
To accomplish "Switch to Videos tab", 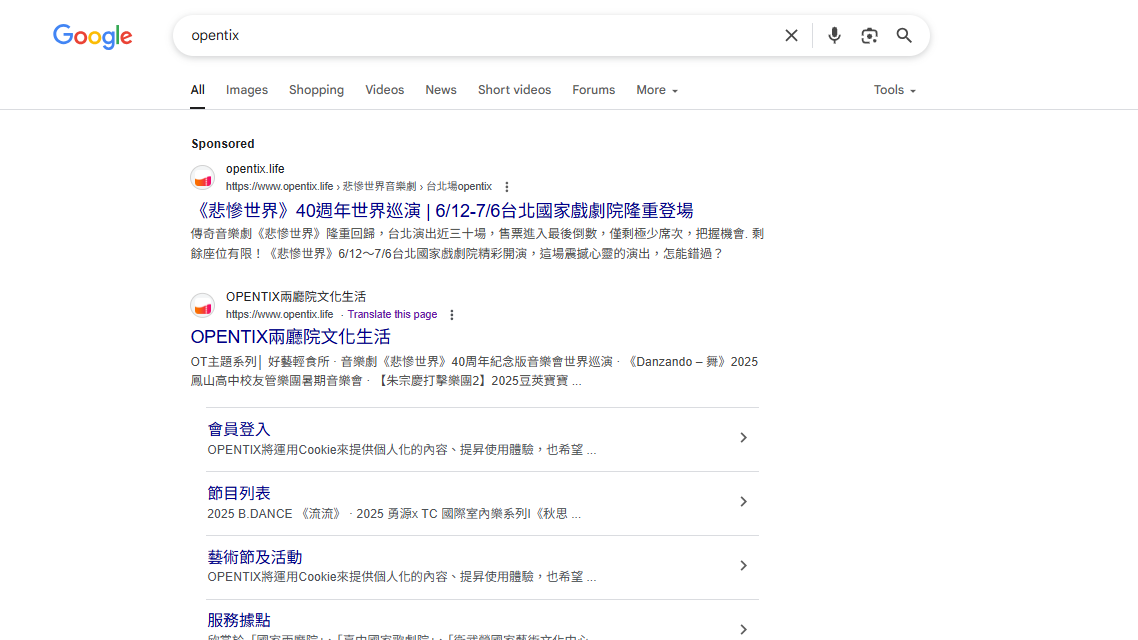I will pyautogui.click(x=385, y=90).
